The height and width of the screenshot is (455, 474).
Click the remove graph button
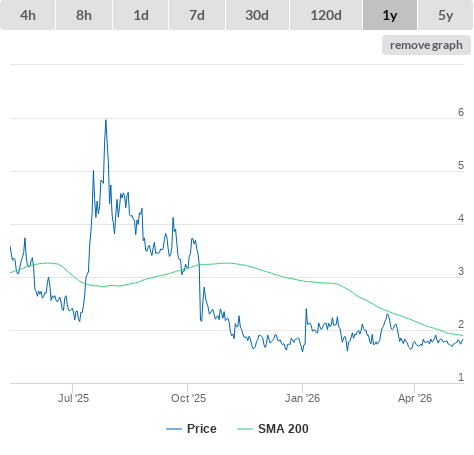click(x=426, y=45)
